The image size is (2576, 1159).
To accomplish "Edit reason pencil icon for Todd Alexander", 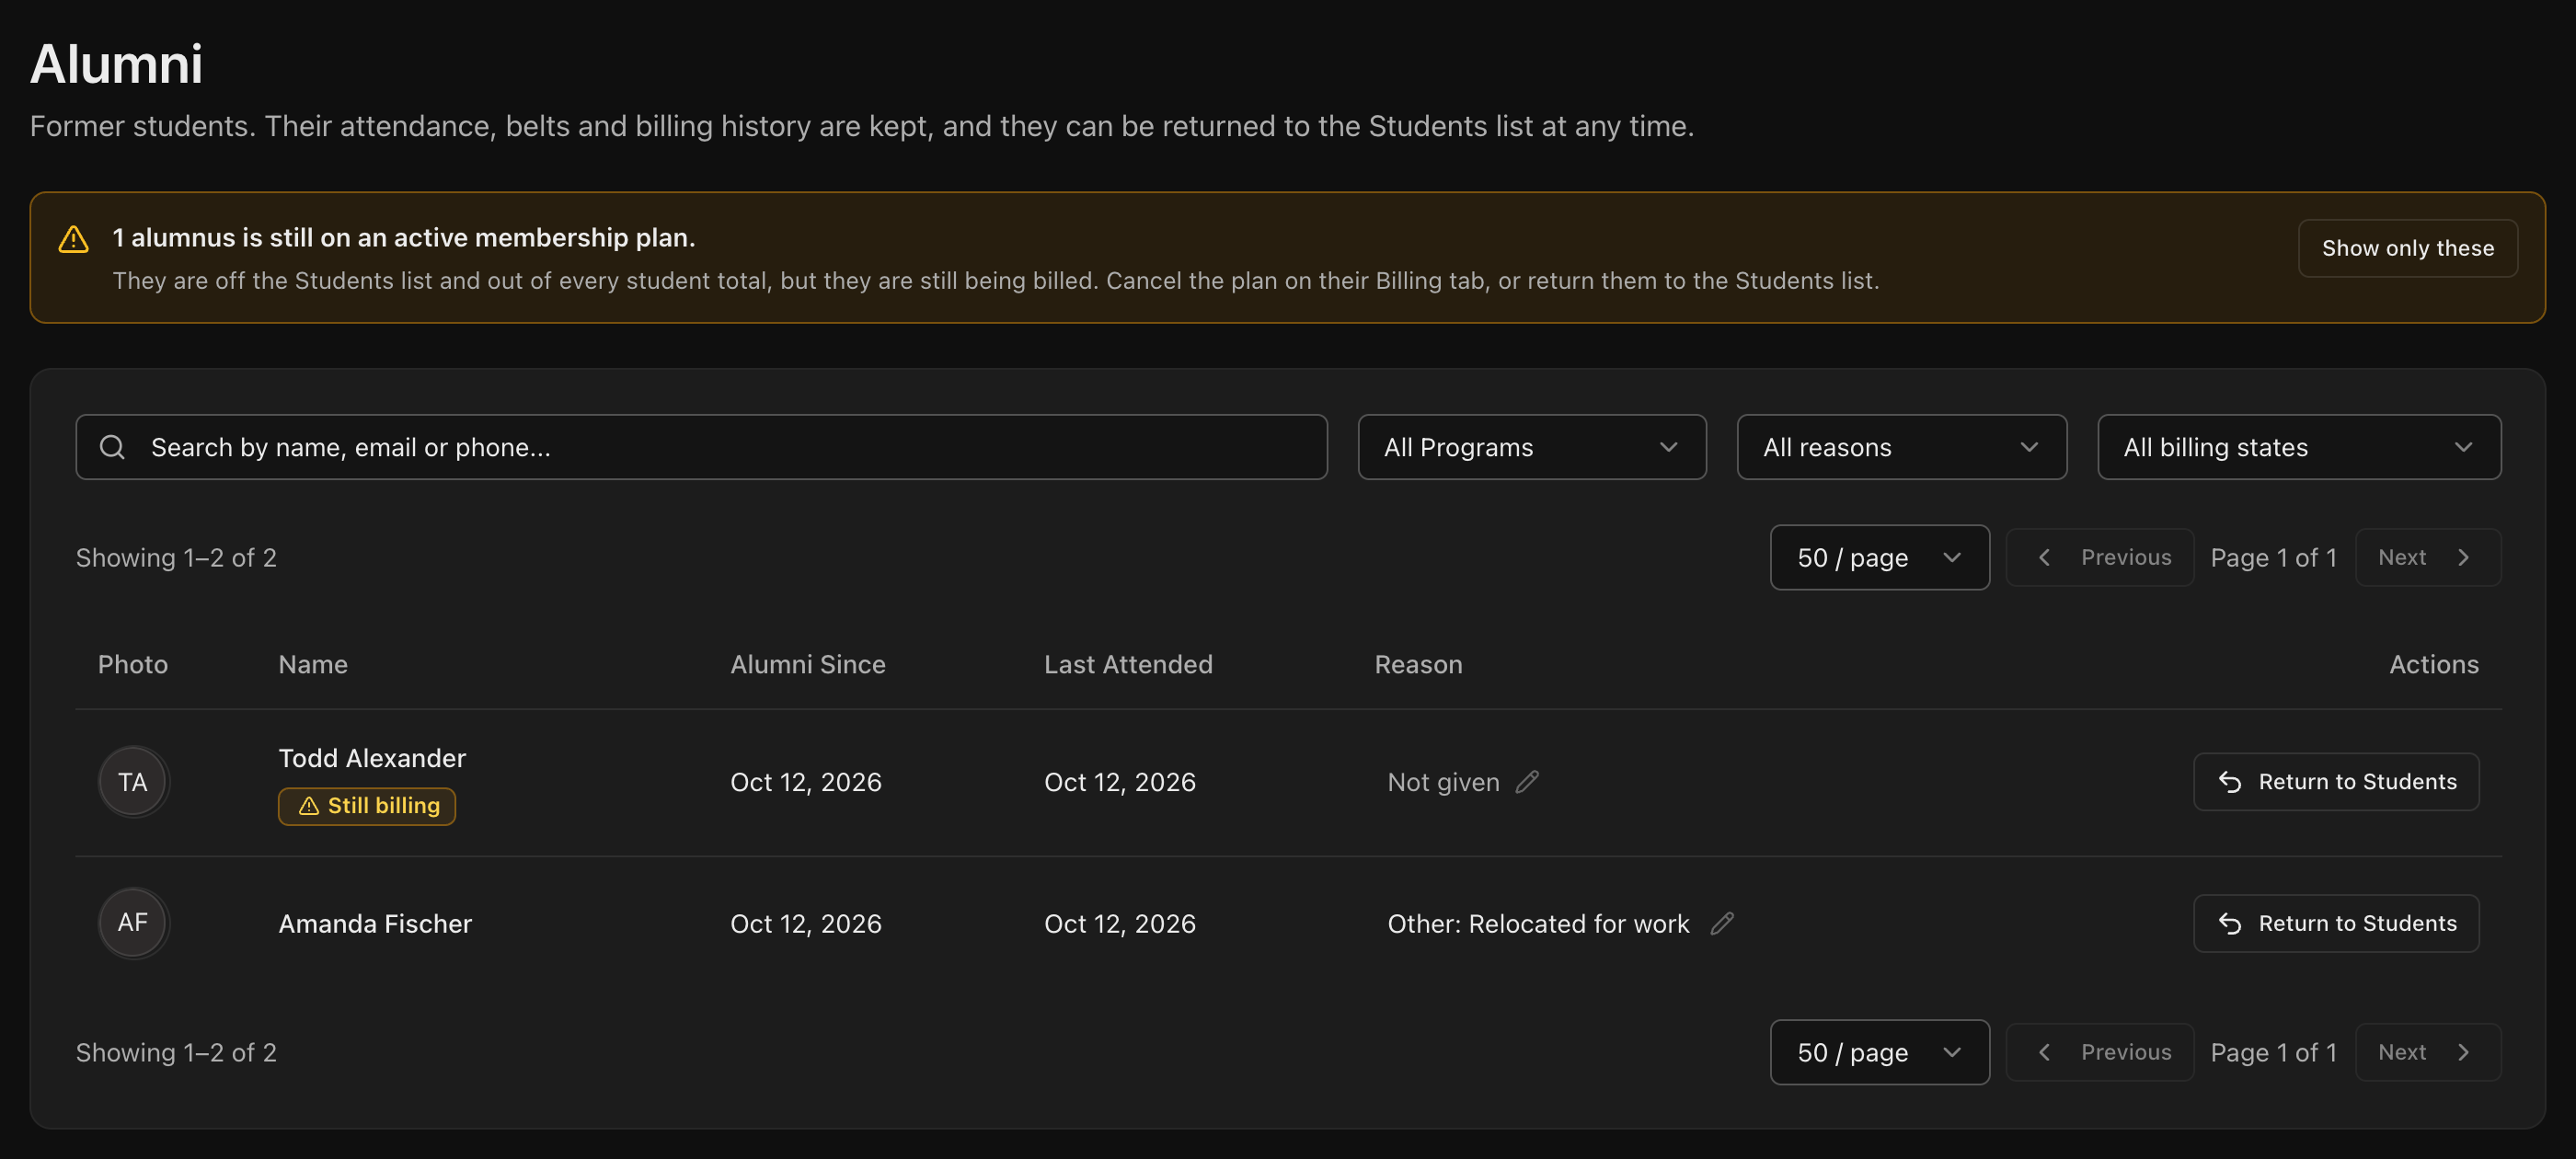I will coord(1527,782).
